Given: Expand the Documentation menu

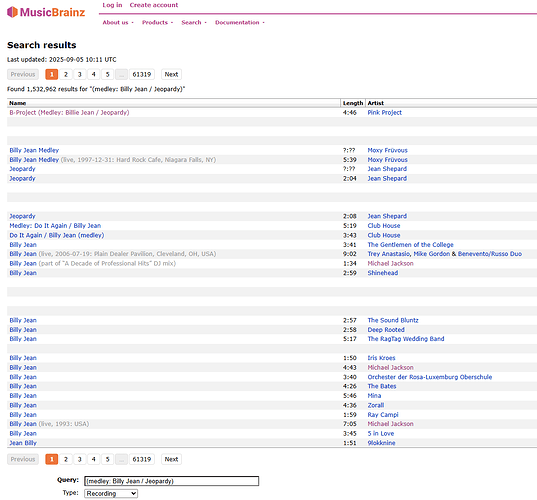Looking at the screenshot, I should [240, 23].
